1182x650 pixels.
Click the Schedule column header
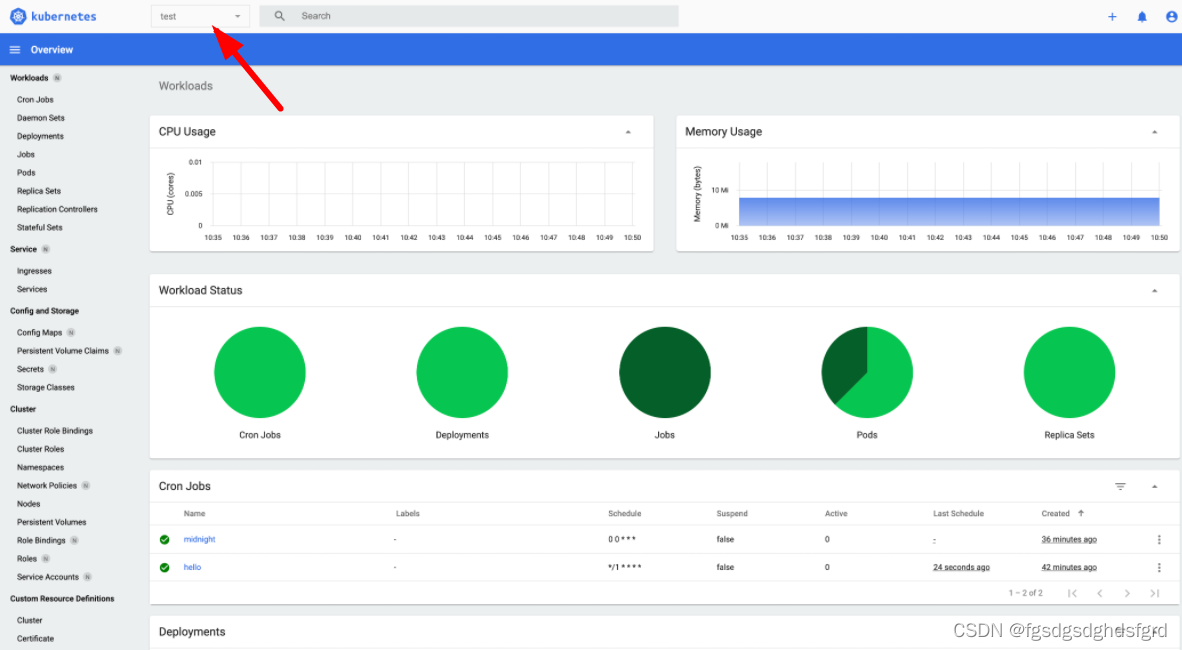(625, 514)
